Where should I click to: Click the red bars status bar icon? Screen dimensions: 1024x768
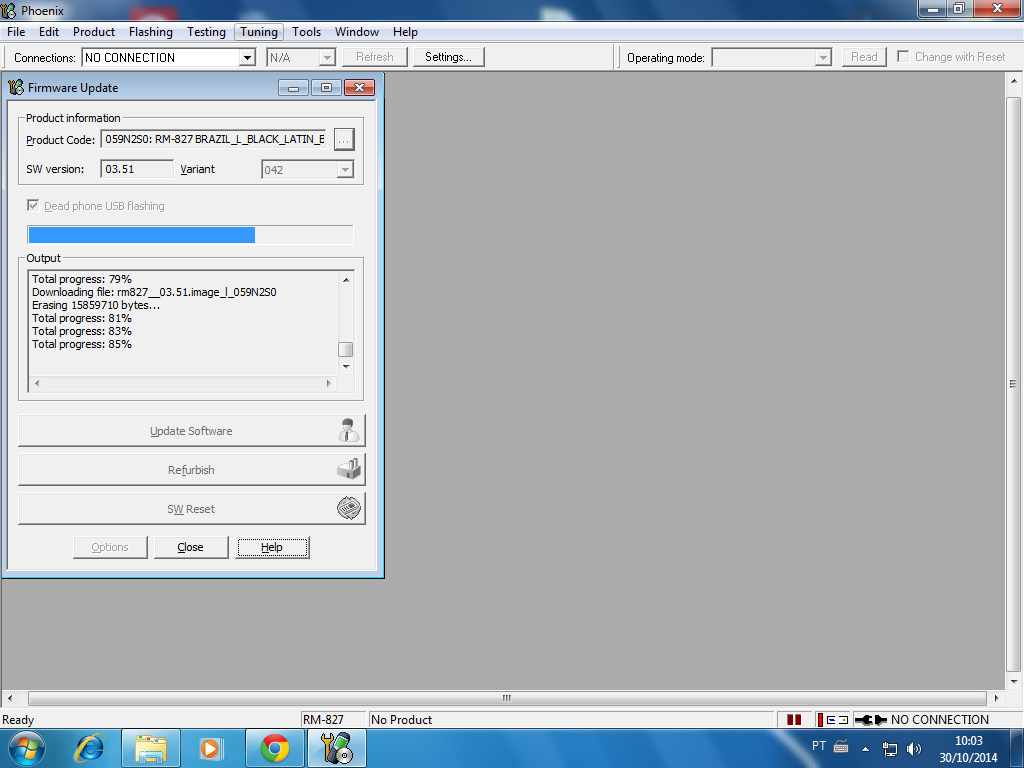pyautogui.click(x=794, y=720)
